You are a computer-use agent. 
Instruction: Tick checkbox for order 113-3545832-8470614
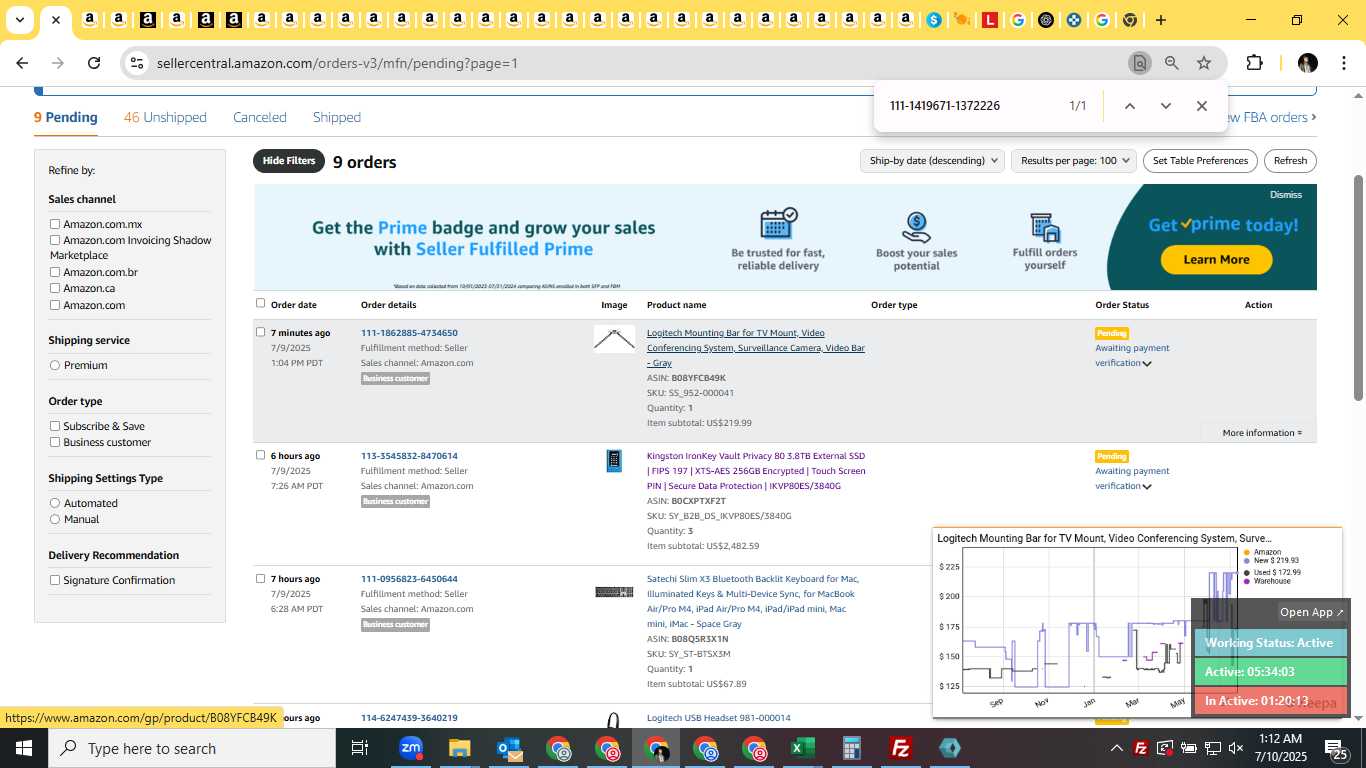[x=261, y=455]
